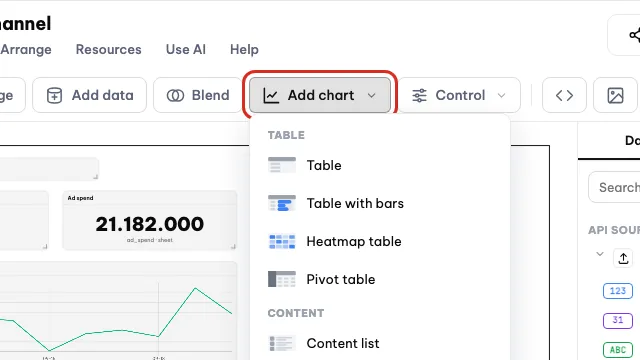This screenshot has height=360, width=640.
Task: Choose Heatmap table chart type
Action: pos(380,241)
